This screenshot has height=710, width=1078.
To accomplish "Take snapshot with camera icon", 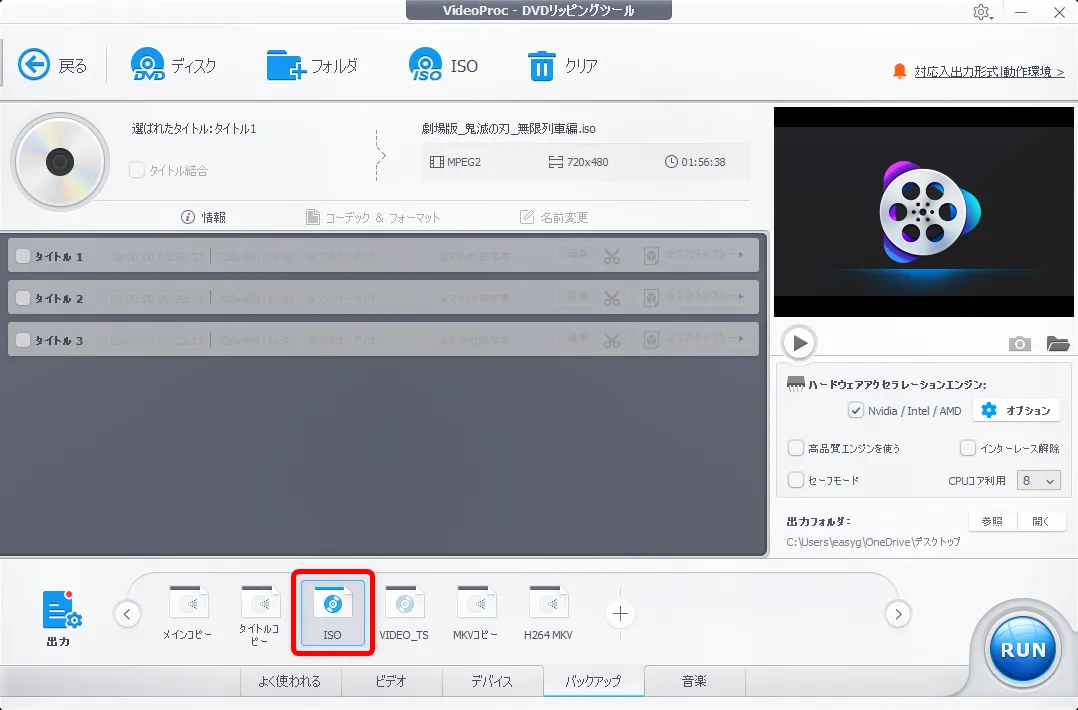I will tap(1020, 343).
